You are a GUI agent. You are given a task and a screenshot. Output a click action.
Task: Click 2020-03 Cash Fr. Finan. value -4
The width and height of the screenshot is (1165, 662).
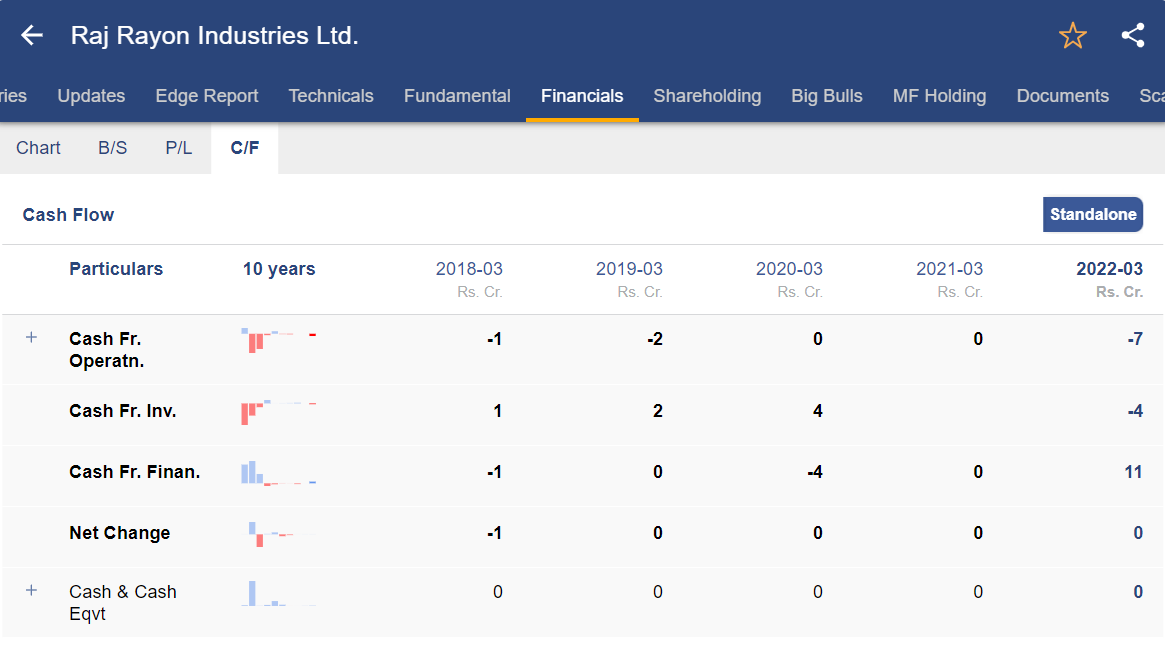(814, 472)
